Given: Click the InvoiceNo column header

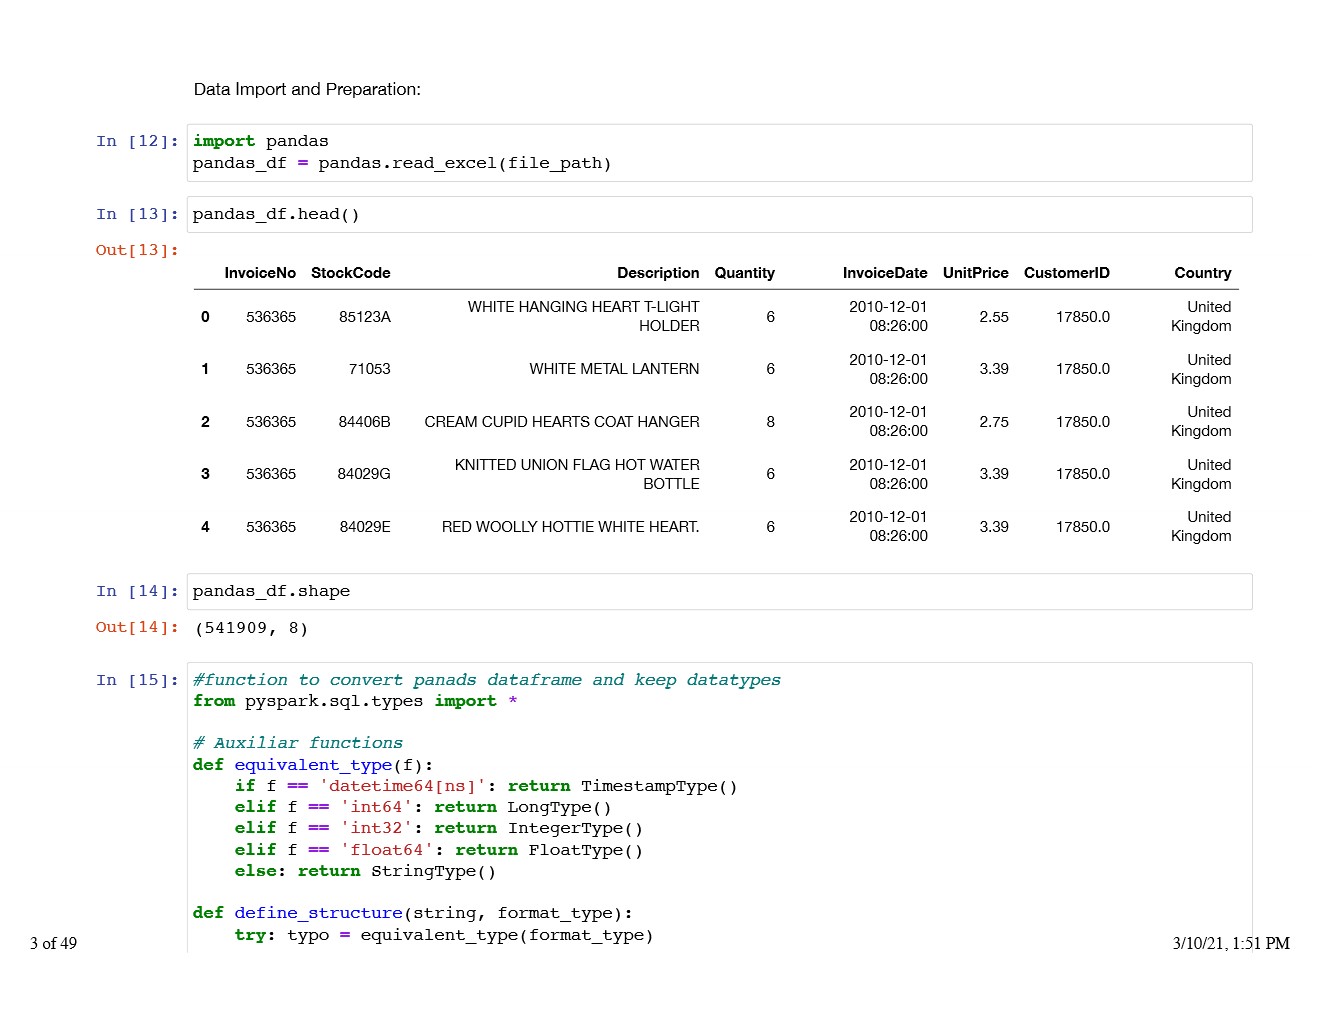Looking at the screenshot, I should click(x=260, y=273).
